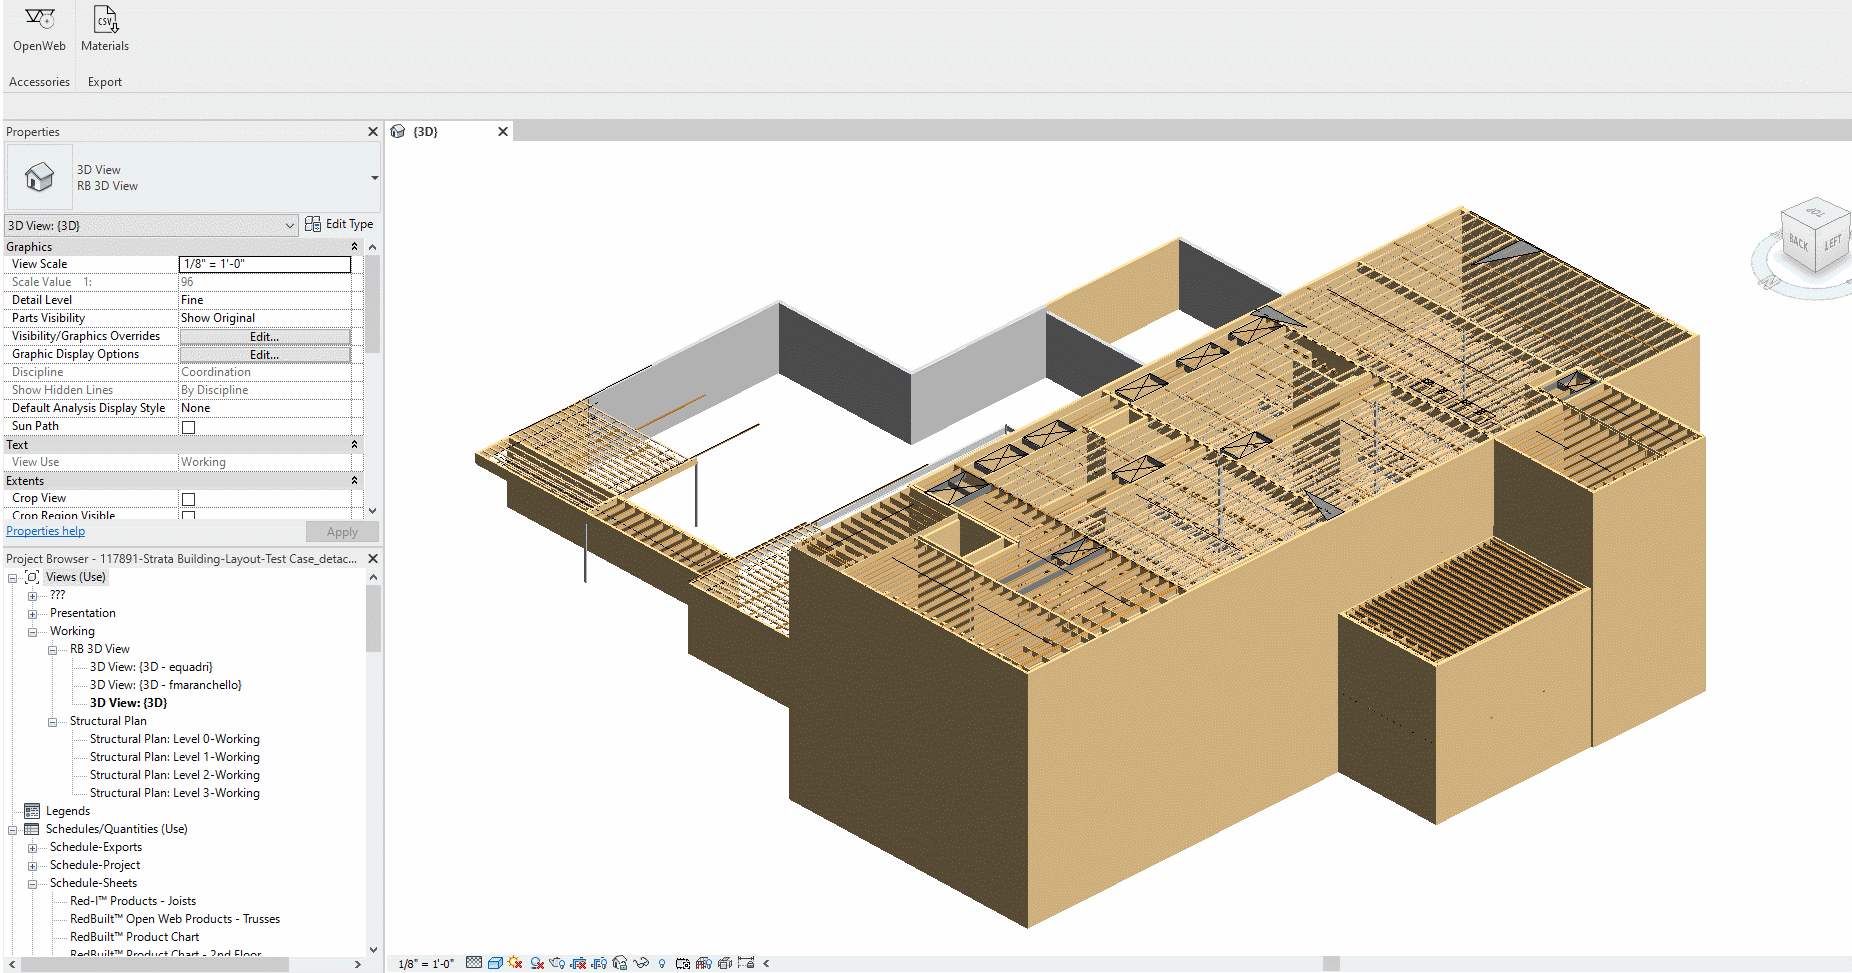Close the {3D} view tab

pos(503,132)
